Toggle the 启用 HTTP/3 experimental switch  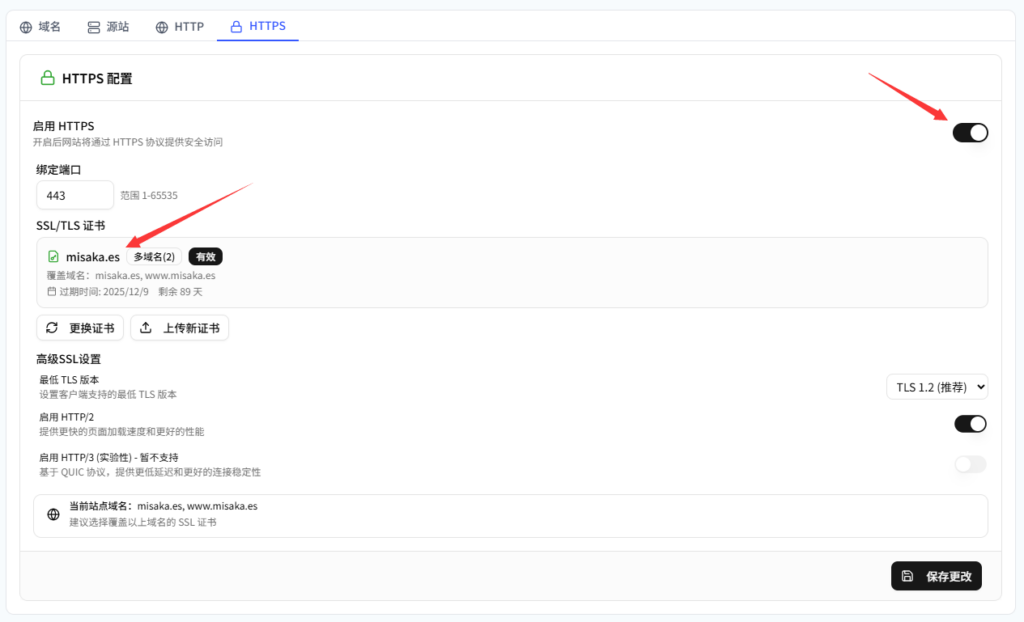point(970,464)
